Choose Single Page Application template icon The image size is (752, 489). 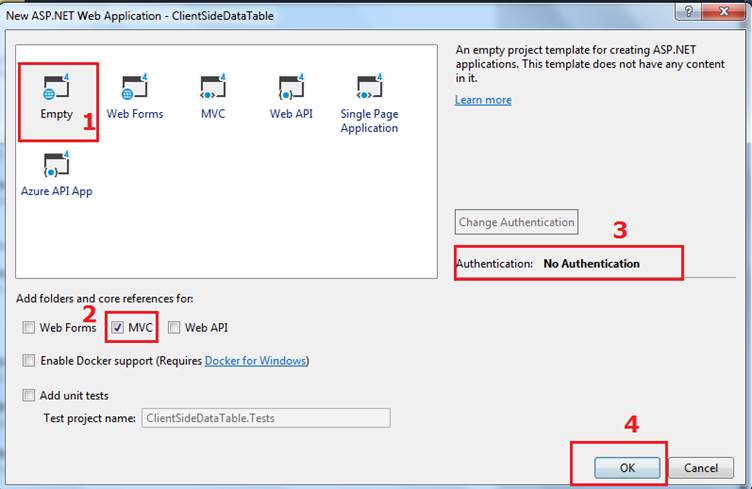tap(369, 87)
